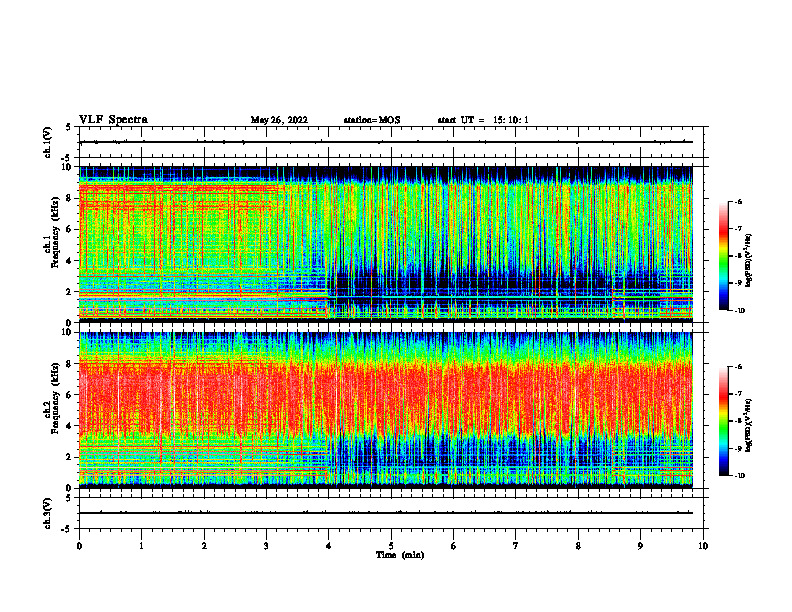
Task: Click the time axis tick label '3'
Action: pyautogui.click(x=266, y=546)
